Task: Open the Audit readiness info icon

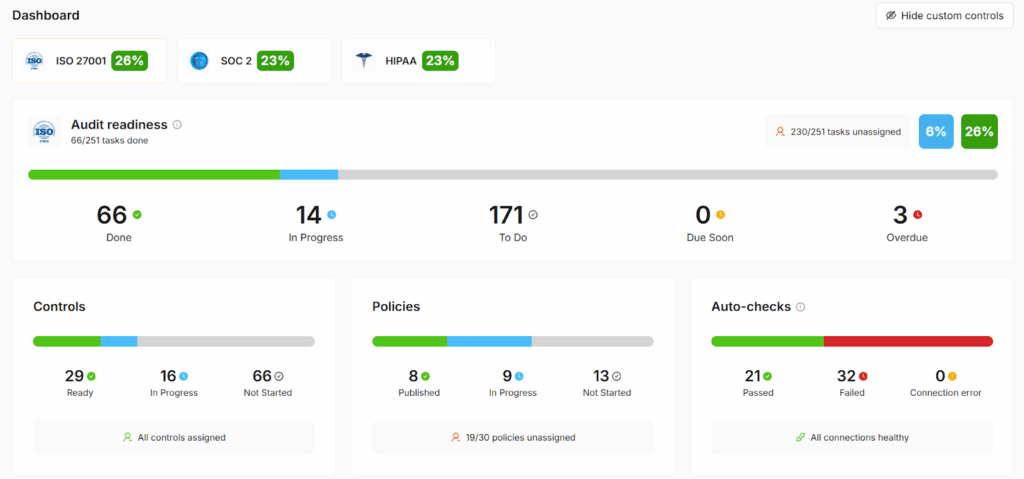Action: [x=177, y=124]
